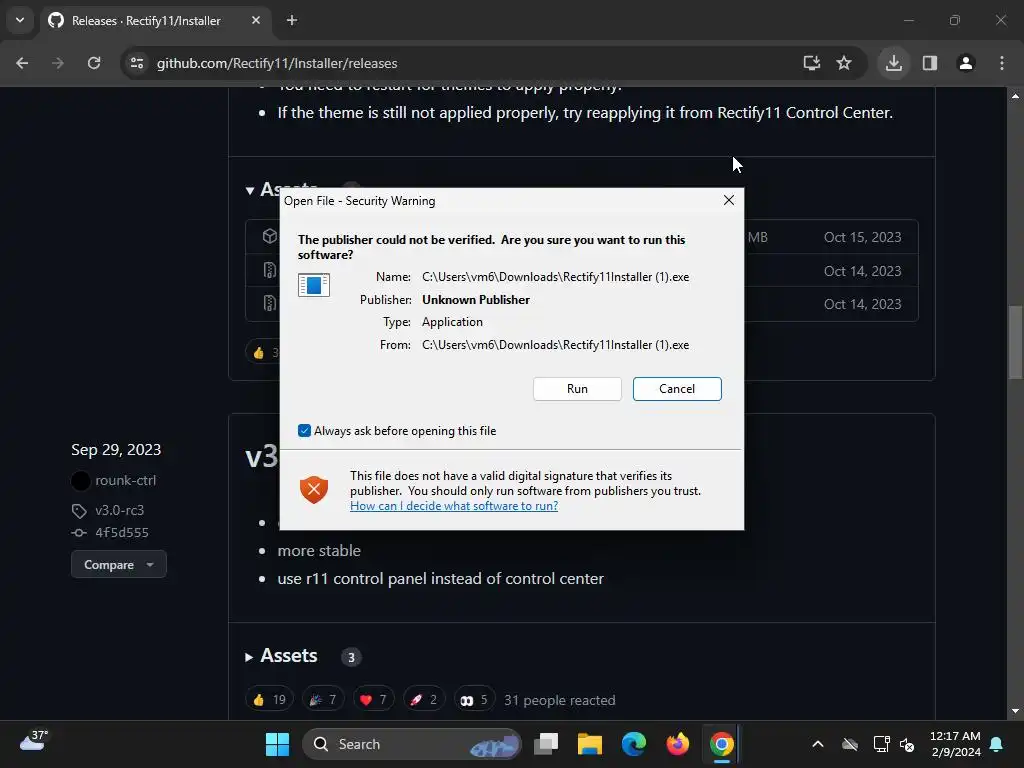
Task: Click the muted volume tray icon
Action: 906,744
